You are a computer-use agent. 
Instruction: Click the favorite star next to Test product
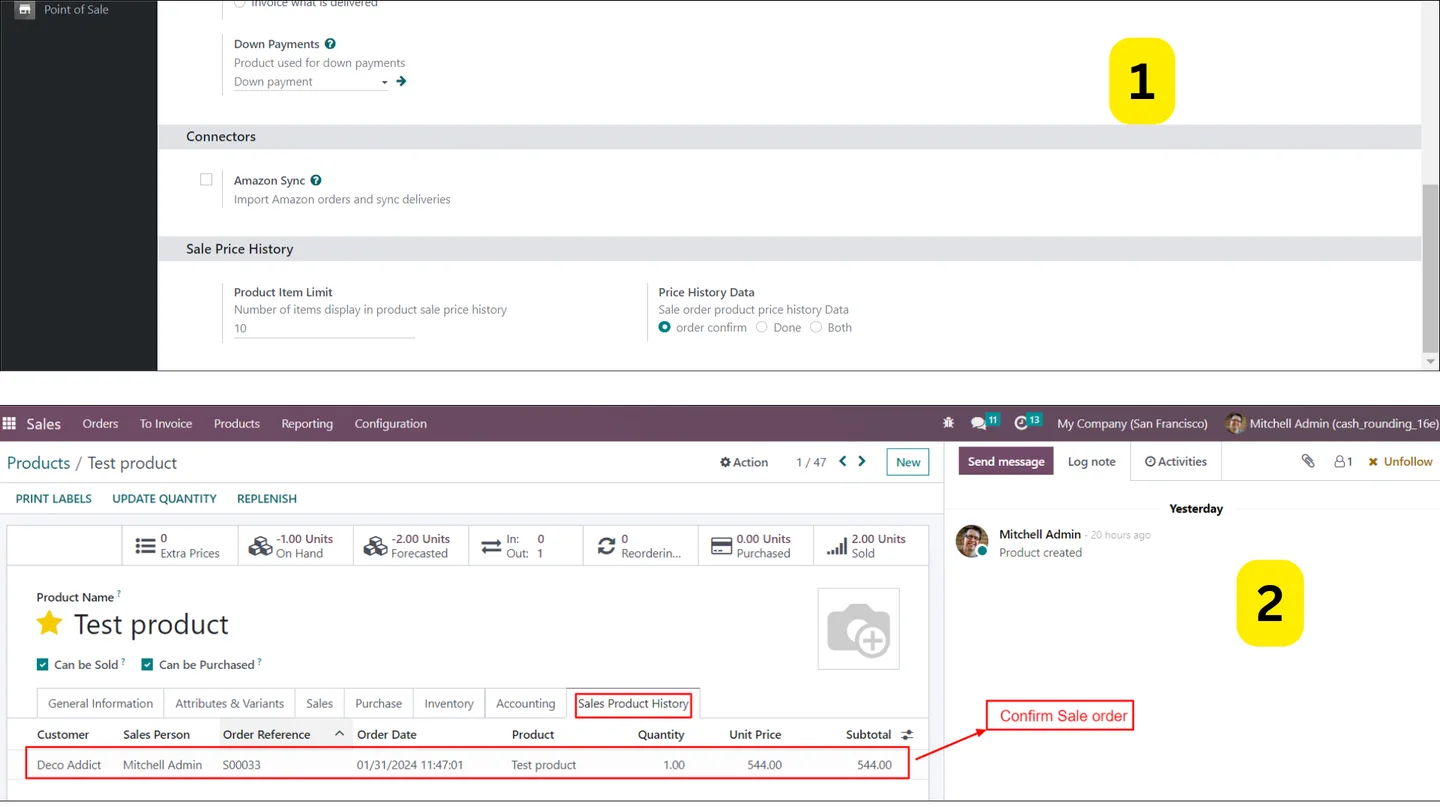pyautogui.click(x=49, y=624)
